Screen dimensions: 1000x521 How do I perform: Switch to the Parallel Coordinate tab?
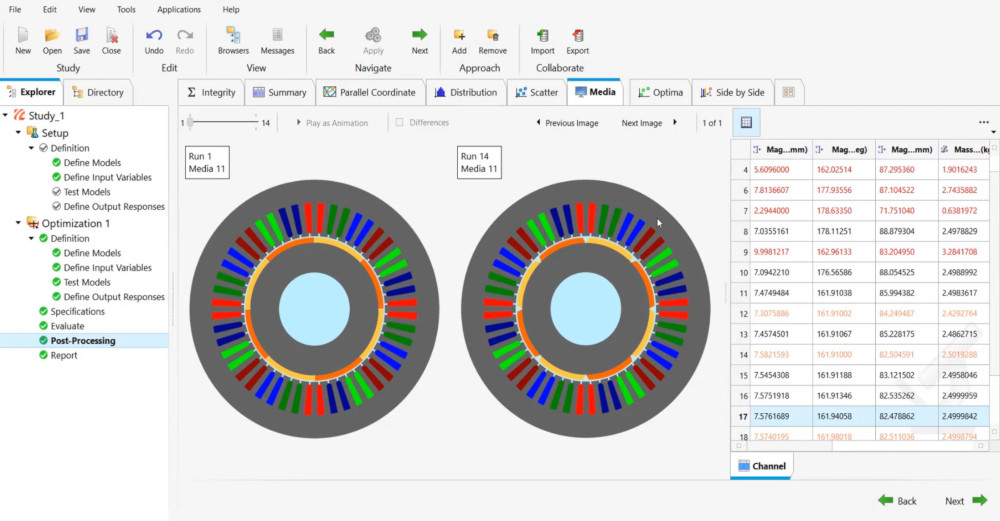click(369, 92)
